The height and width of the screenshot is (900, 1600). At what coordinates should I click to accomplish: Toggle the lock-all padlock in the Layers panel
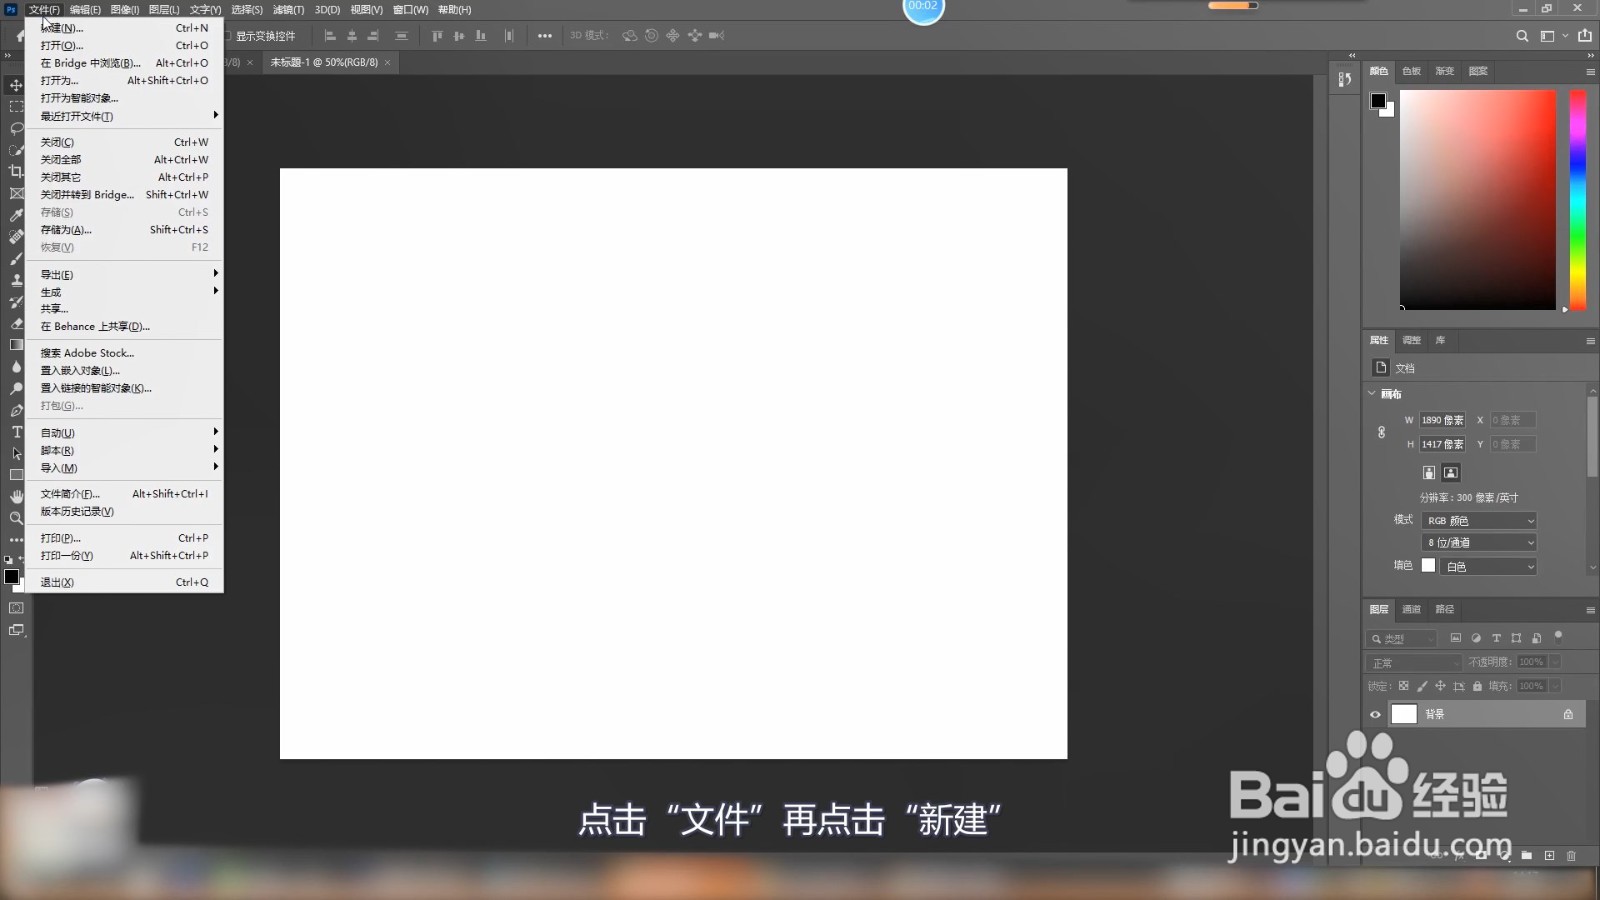pos(1477,686)
